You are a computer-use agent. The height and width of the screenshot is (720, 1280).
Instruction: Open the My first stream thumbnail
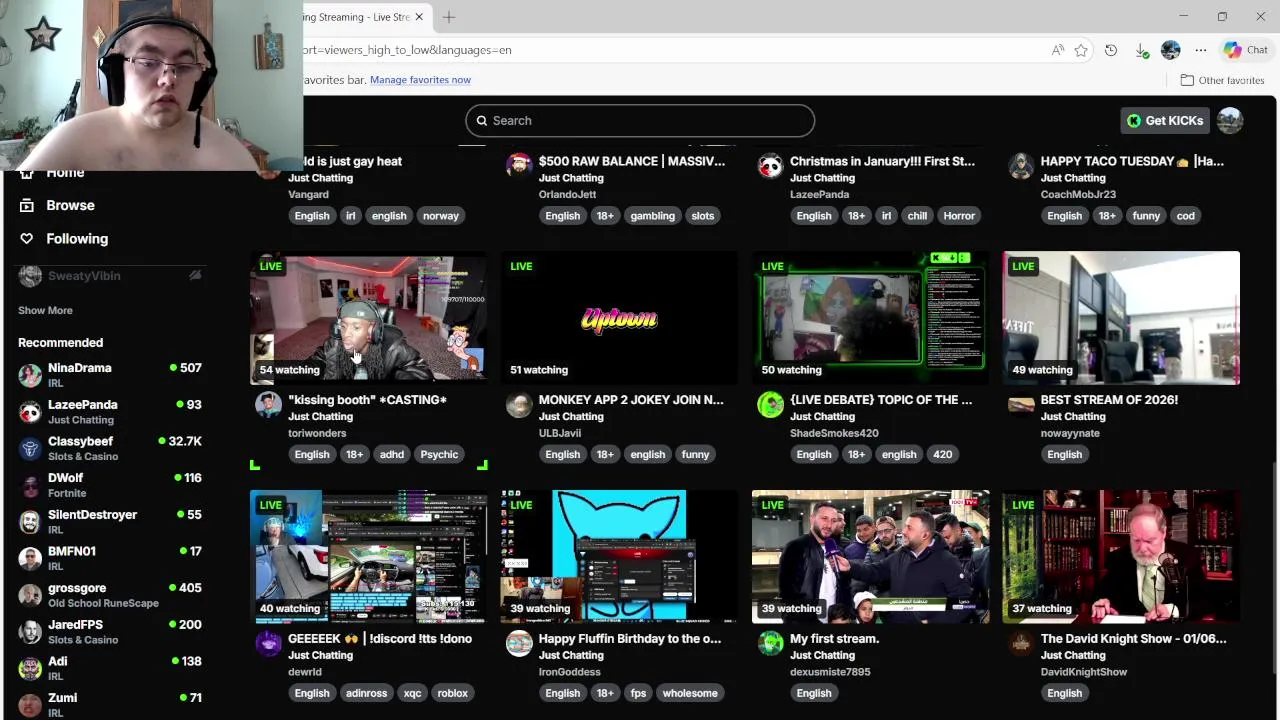(x=870, y=557)
